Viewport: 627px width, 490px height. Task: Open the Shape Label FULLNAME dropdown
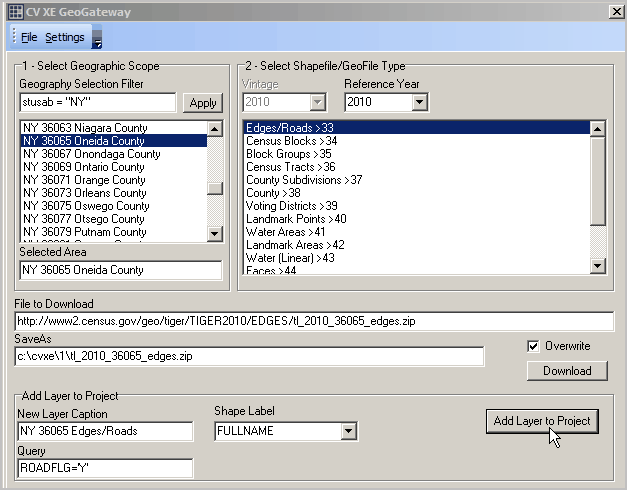point(348,431)
